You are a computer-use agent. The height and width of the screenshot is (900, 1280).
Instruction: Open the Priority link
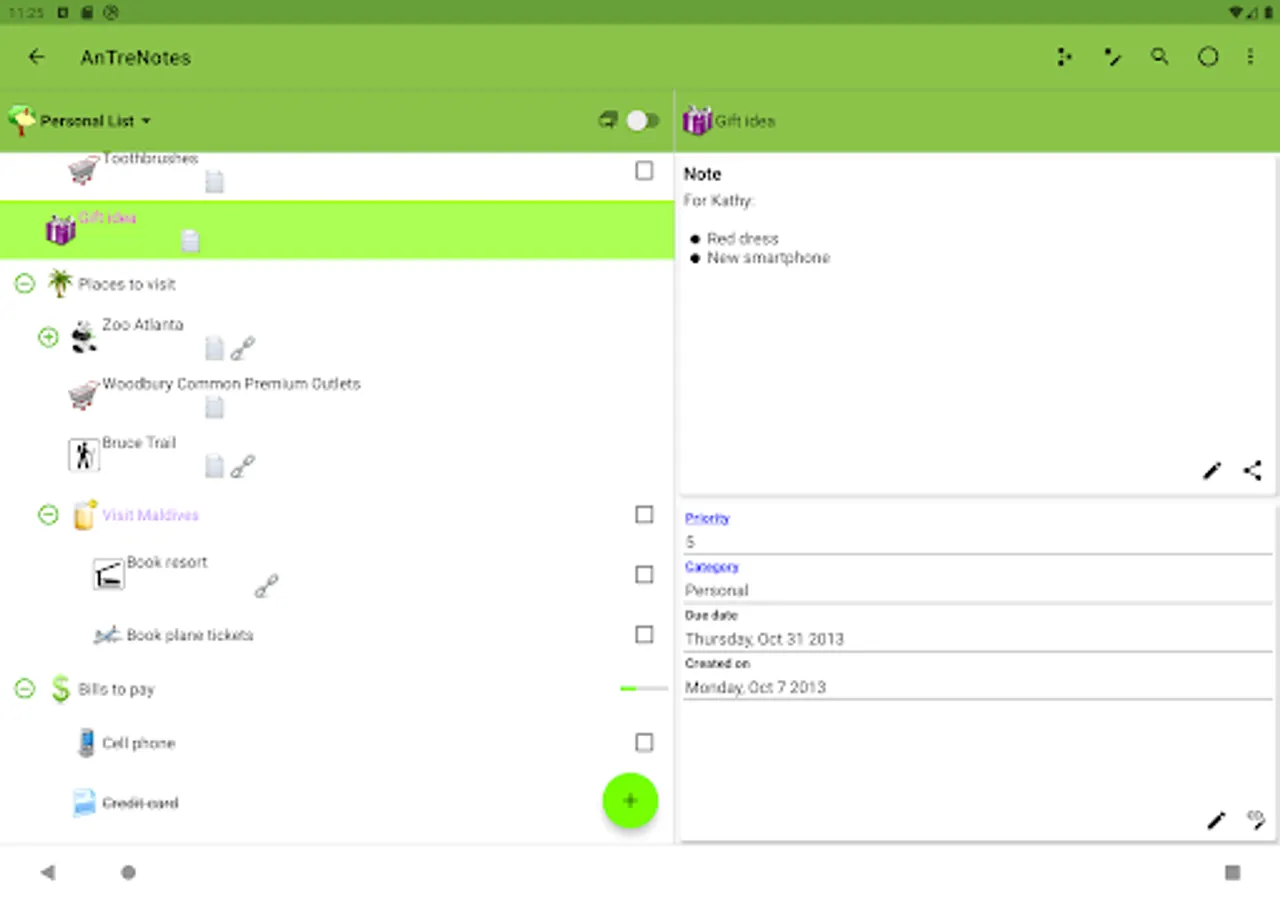click(x=707, y=518)
